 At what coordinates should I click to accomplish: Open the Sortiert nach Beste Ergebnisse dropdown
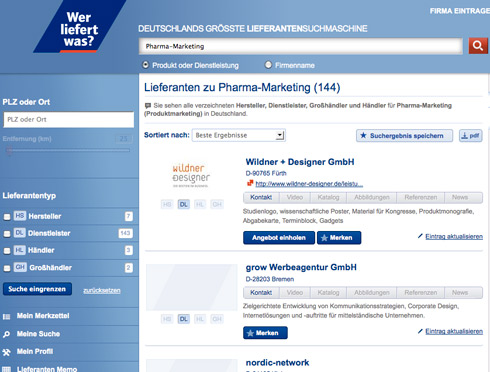[x=239, y=135]
